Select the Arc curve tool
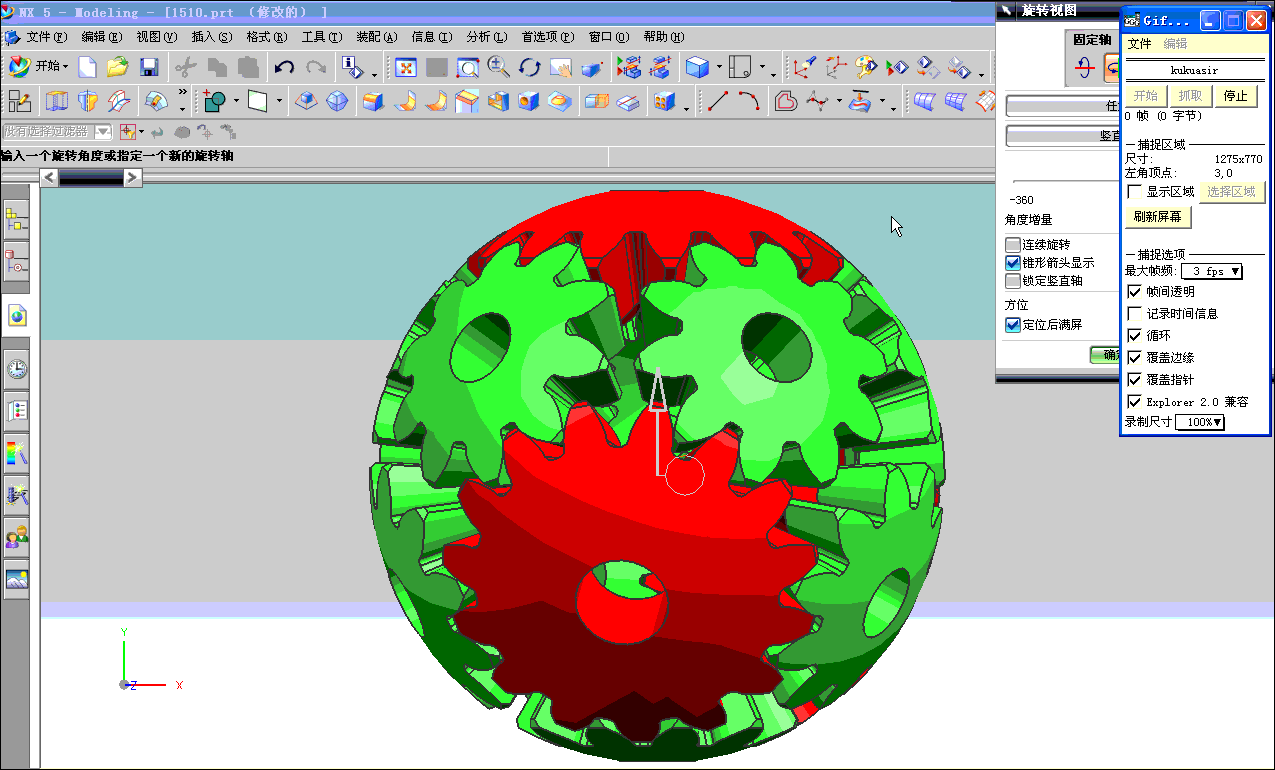 pyautogui.click(x=749, y=101)
